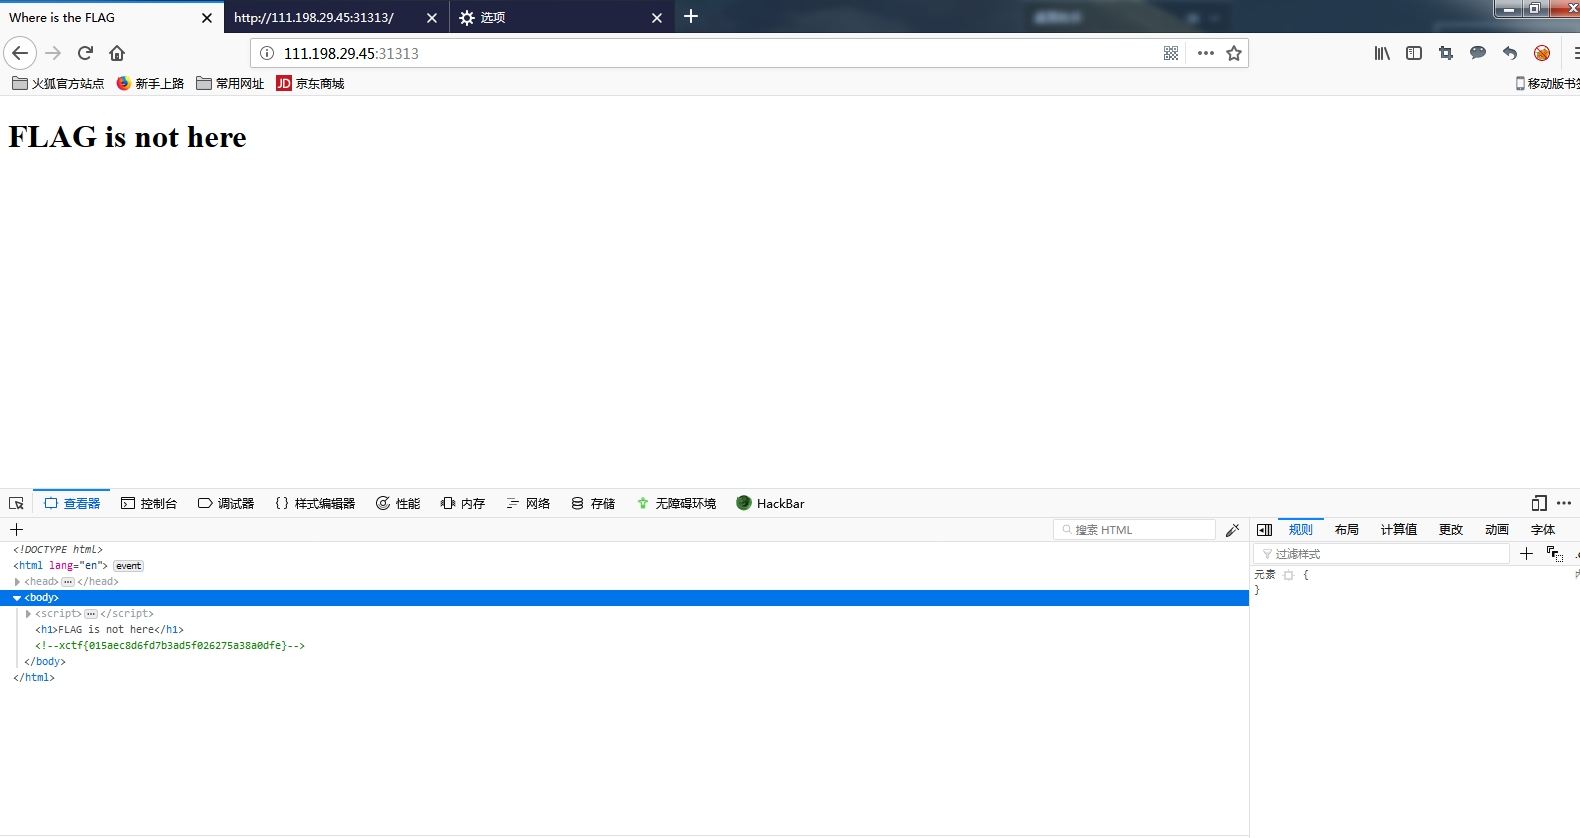Open DevTools more options three-dot menu
Viewport: 1580px width, 838px height.
pyautogui.click(x=1564, y=503)
